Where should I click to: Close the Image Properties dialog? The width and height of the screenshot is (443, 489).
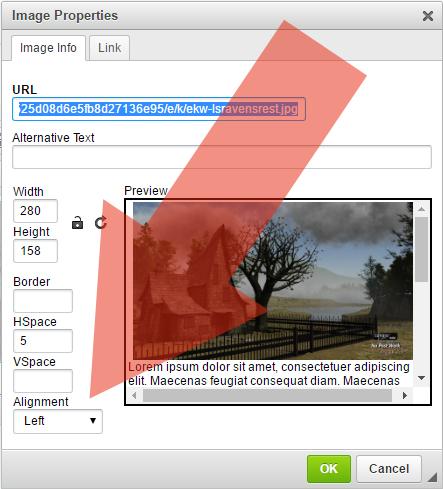click(x=428, y=16)
